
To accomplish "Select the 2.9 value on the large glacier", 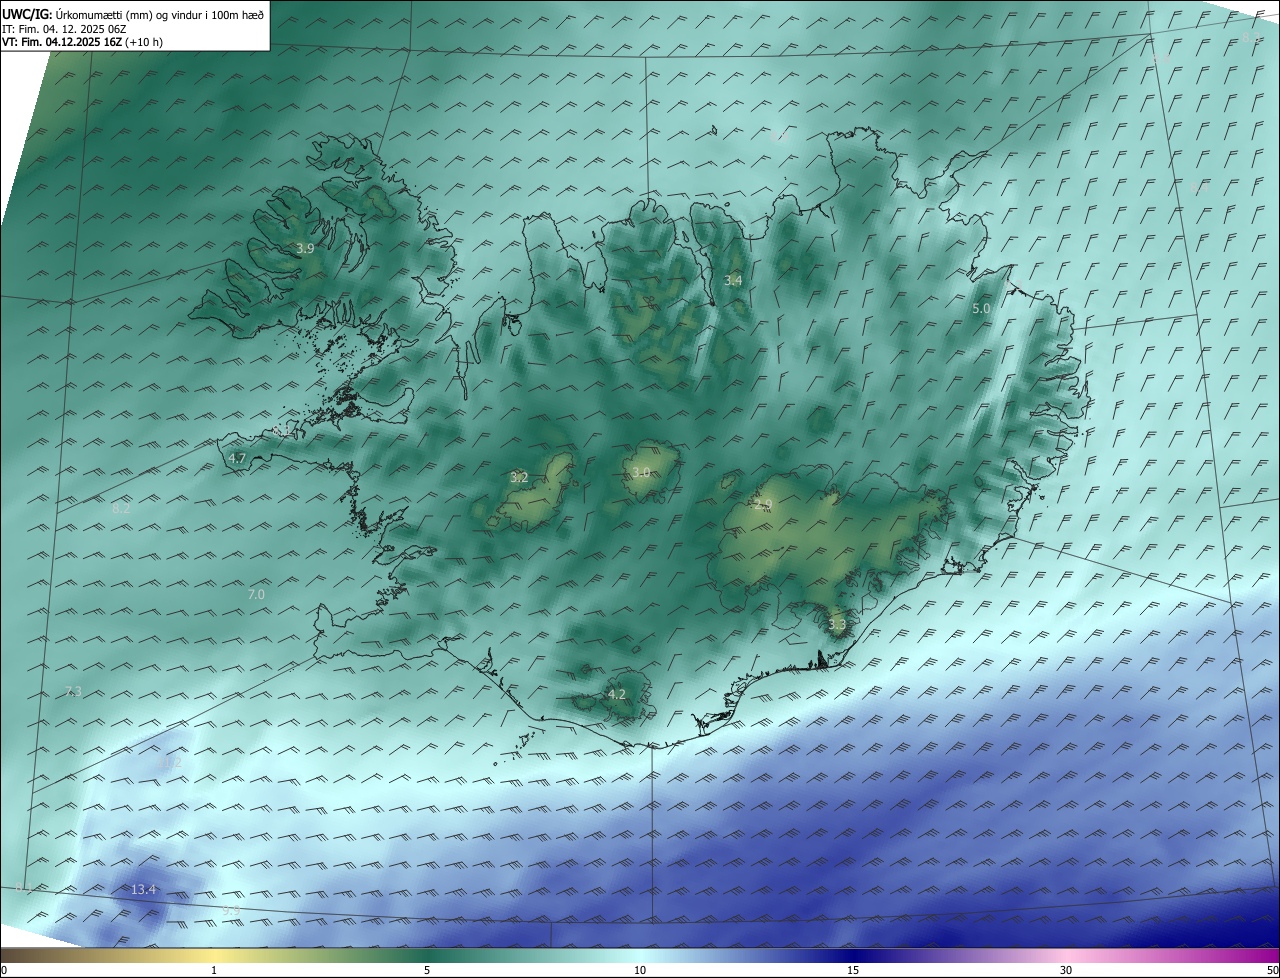I will (x=764, y=506).
